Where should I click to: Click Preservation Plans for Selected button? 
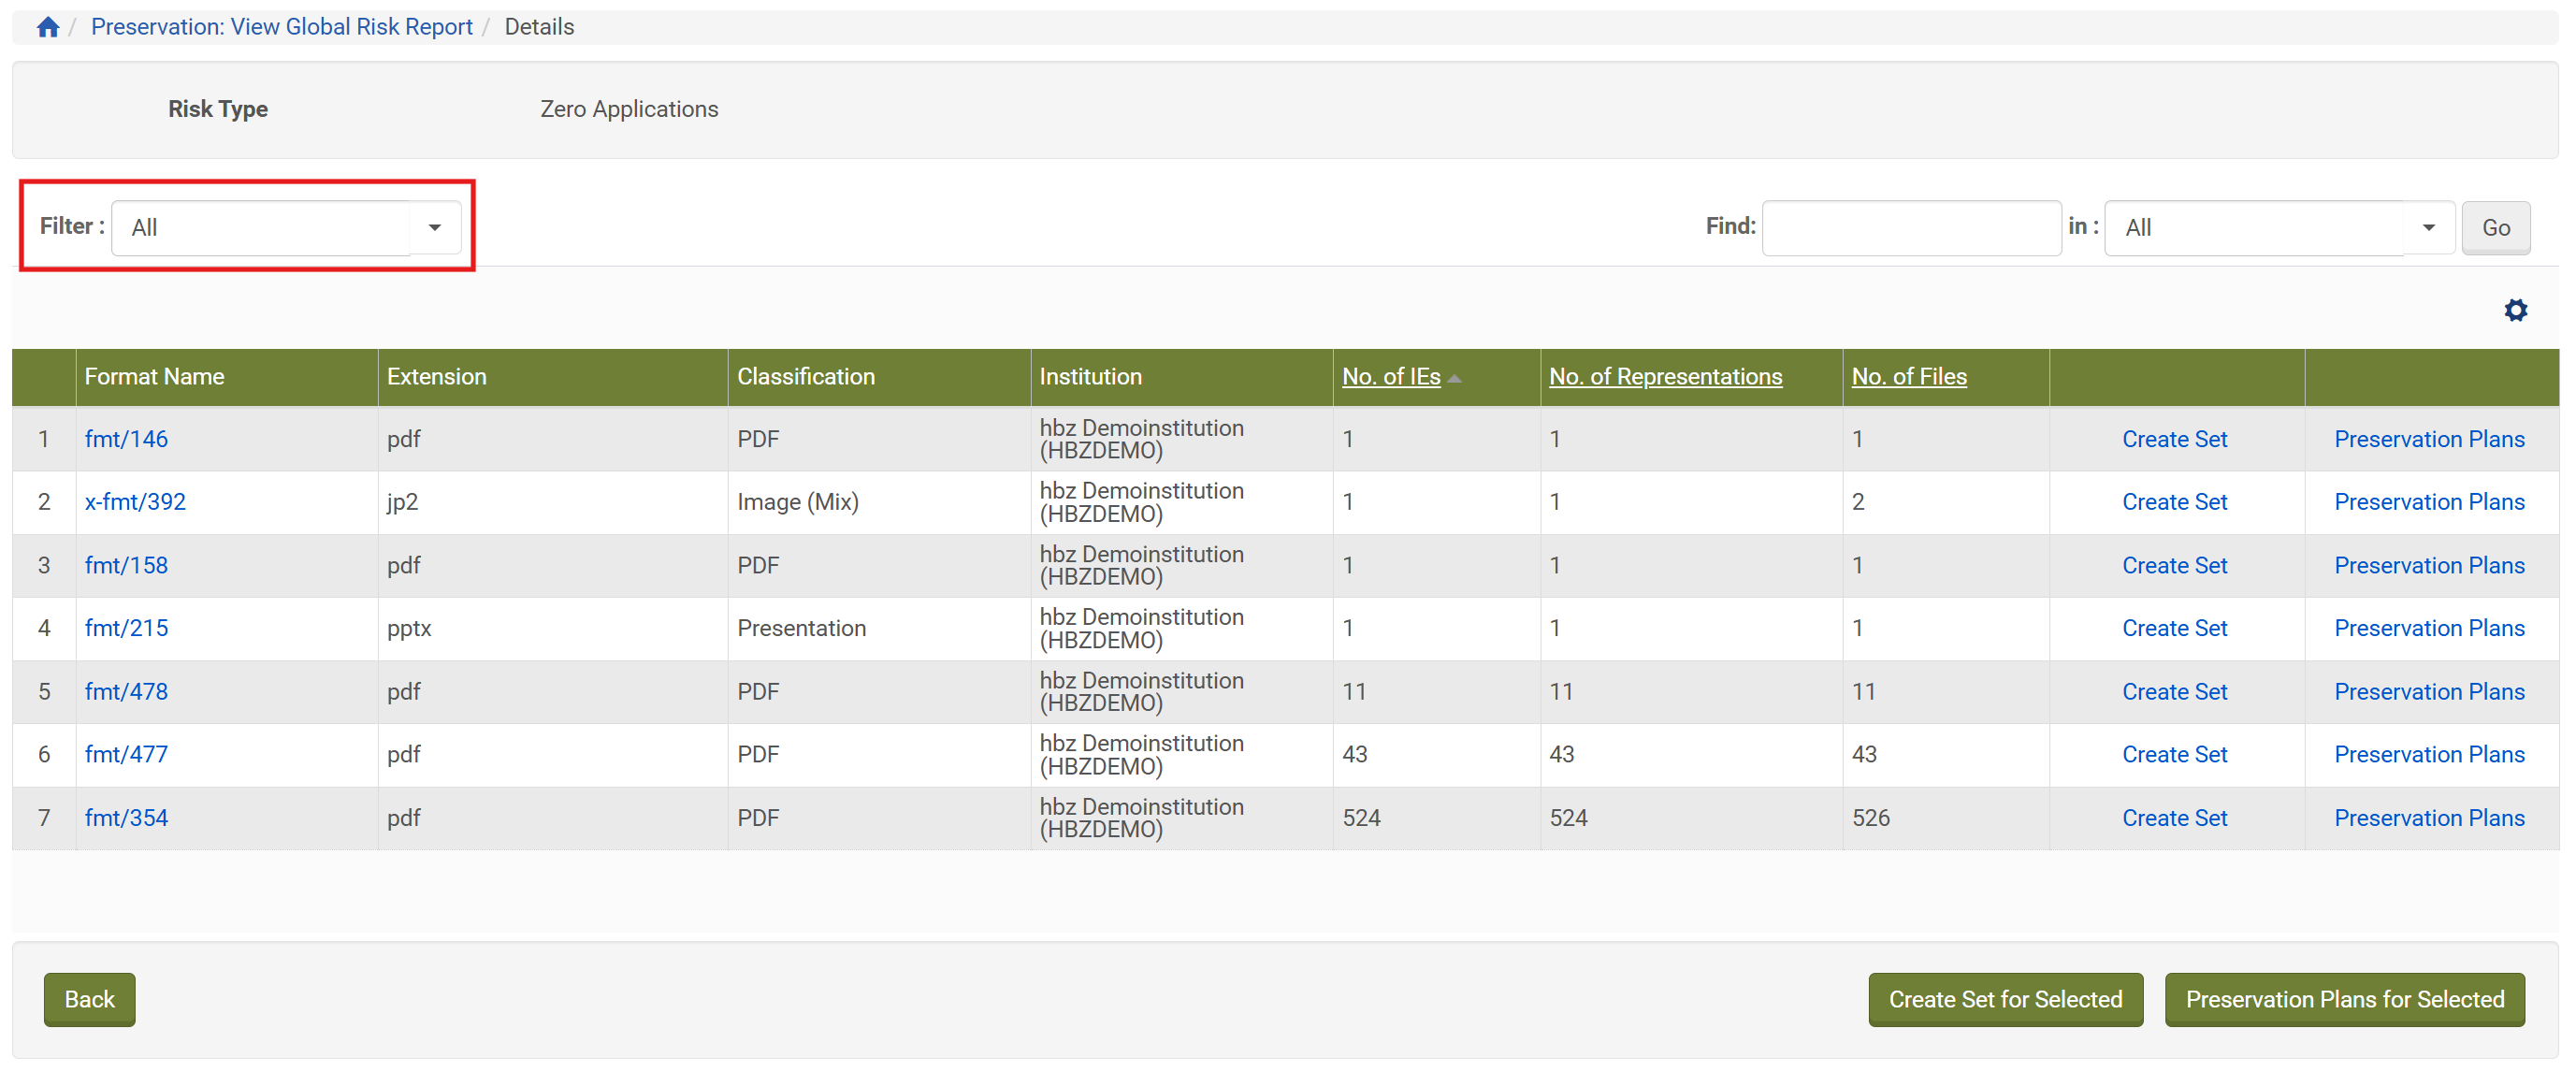click(2344, 999)
